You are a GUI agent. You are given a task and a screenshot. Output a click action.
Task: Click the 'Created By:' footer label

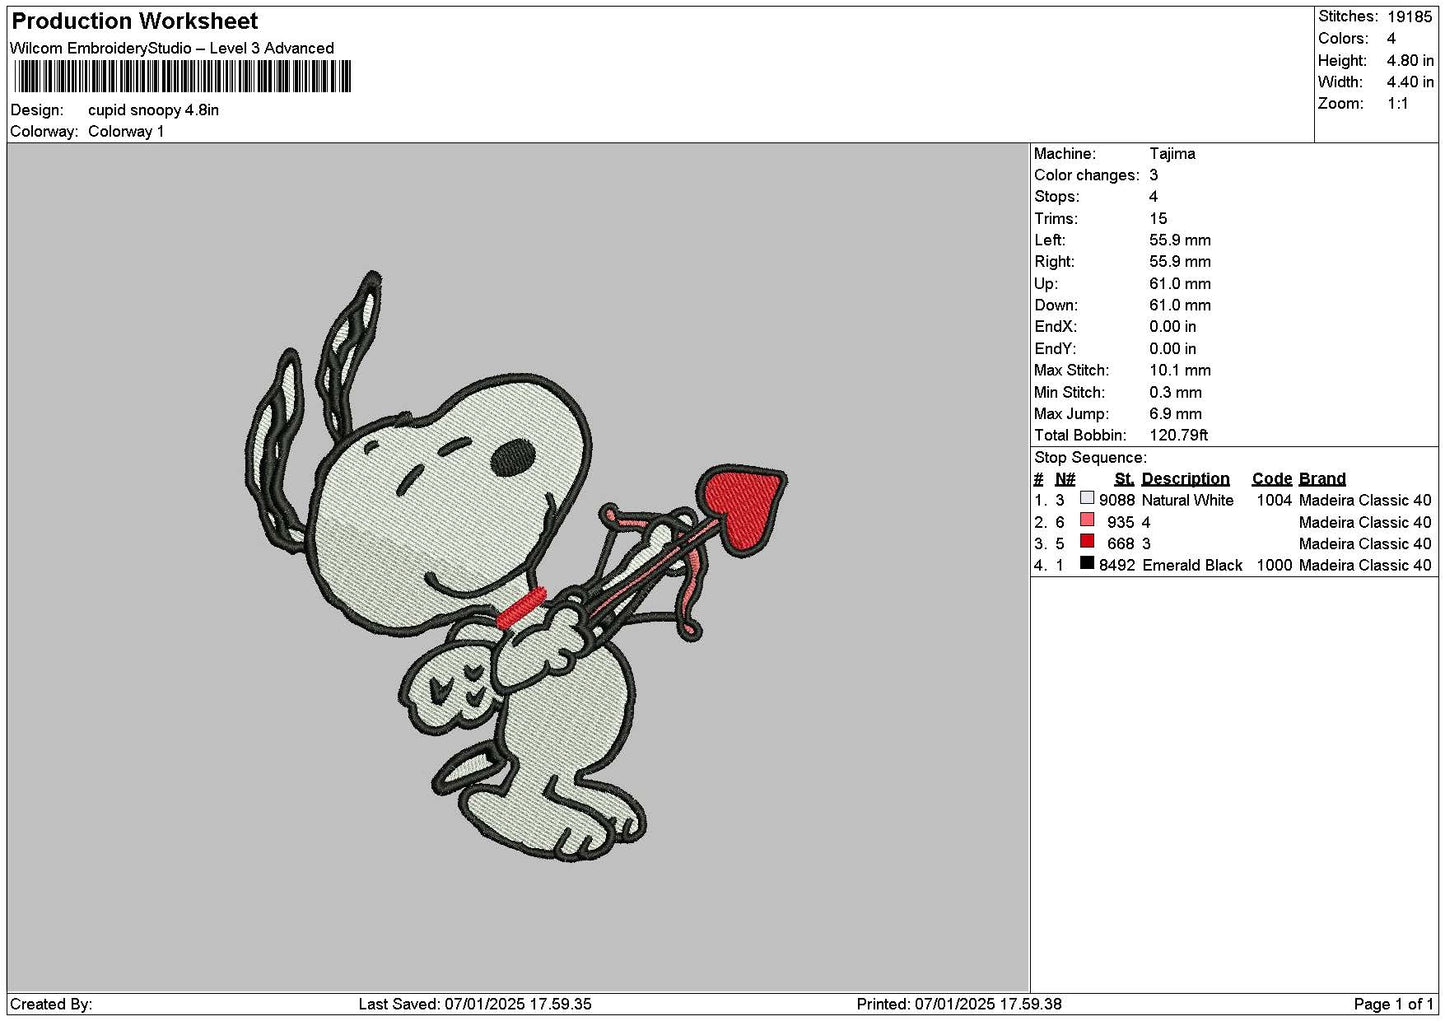point(51,1004)
